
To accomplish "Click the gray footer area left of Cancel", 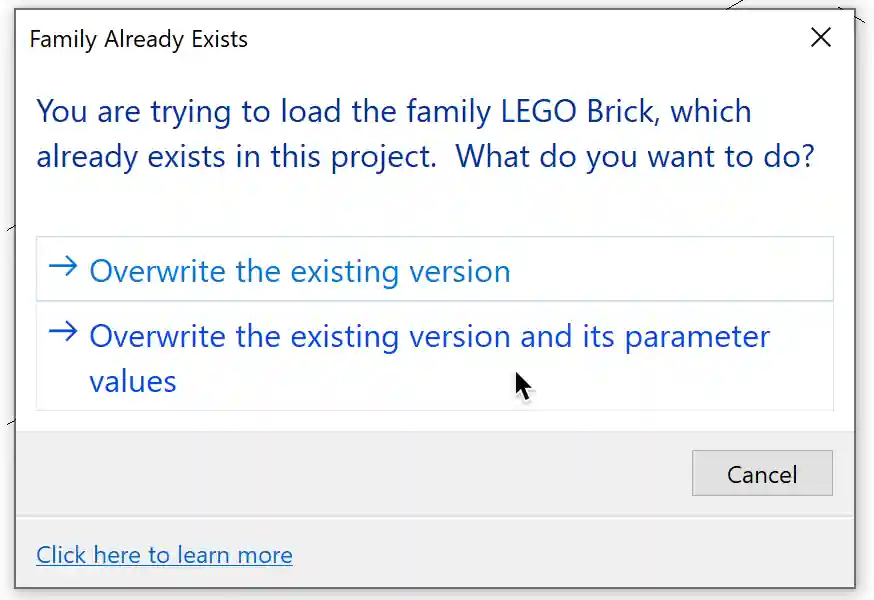I will point(350,473).
